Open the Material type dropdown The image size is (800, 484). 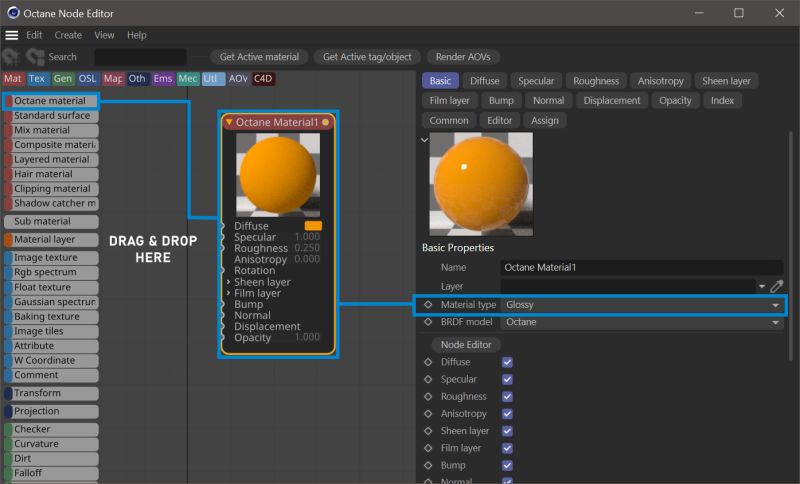pyautogui.click(x=642, y=305)
